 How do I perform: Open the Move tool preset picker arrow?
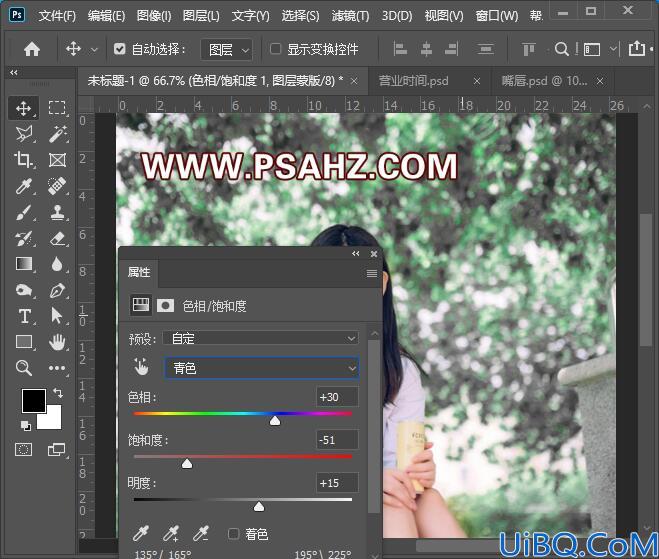click(94, 50)
